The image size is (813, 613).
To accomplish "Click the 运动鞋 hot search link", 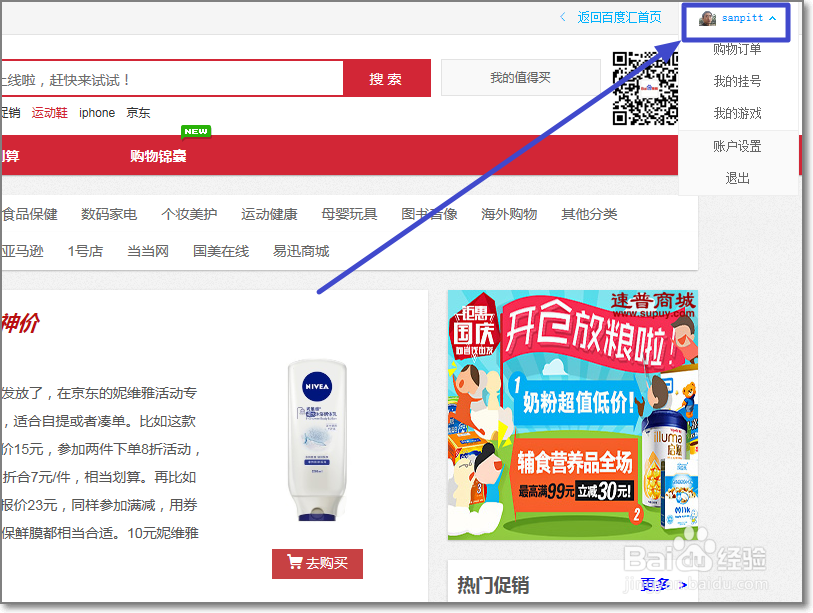I will click(x=49, y=113).
